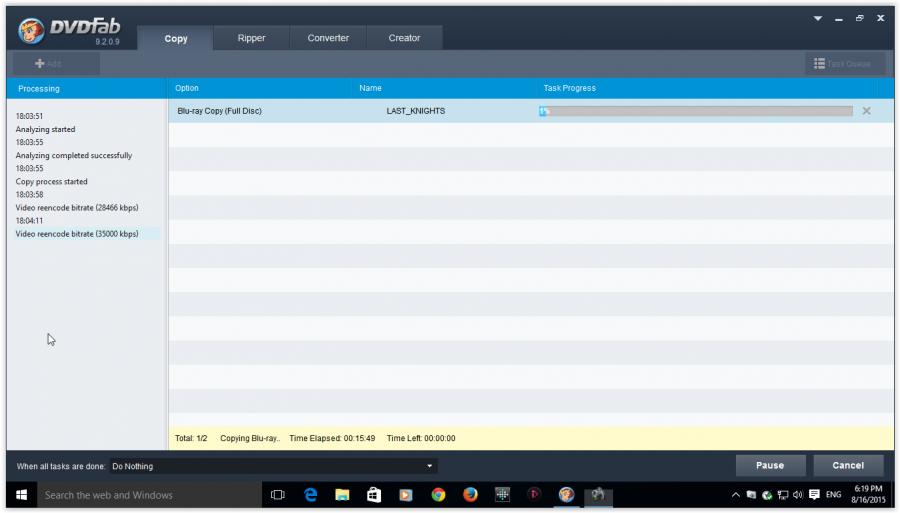900x513 pixels.
Task: Click the LAST_KNIGHTS task progress bar
Action: [696, 111]
